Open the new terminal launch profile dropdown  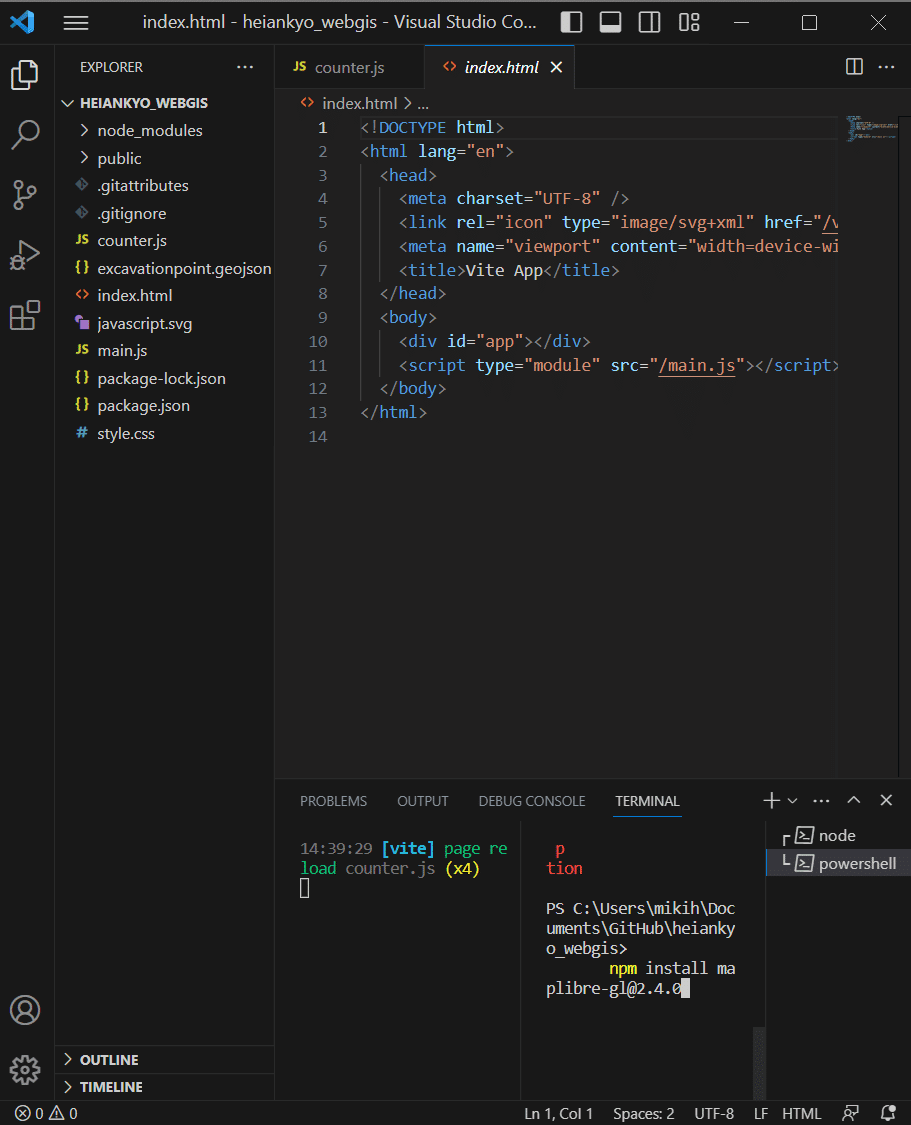tap(793, 801)
